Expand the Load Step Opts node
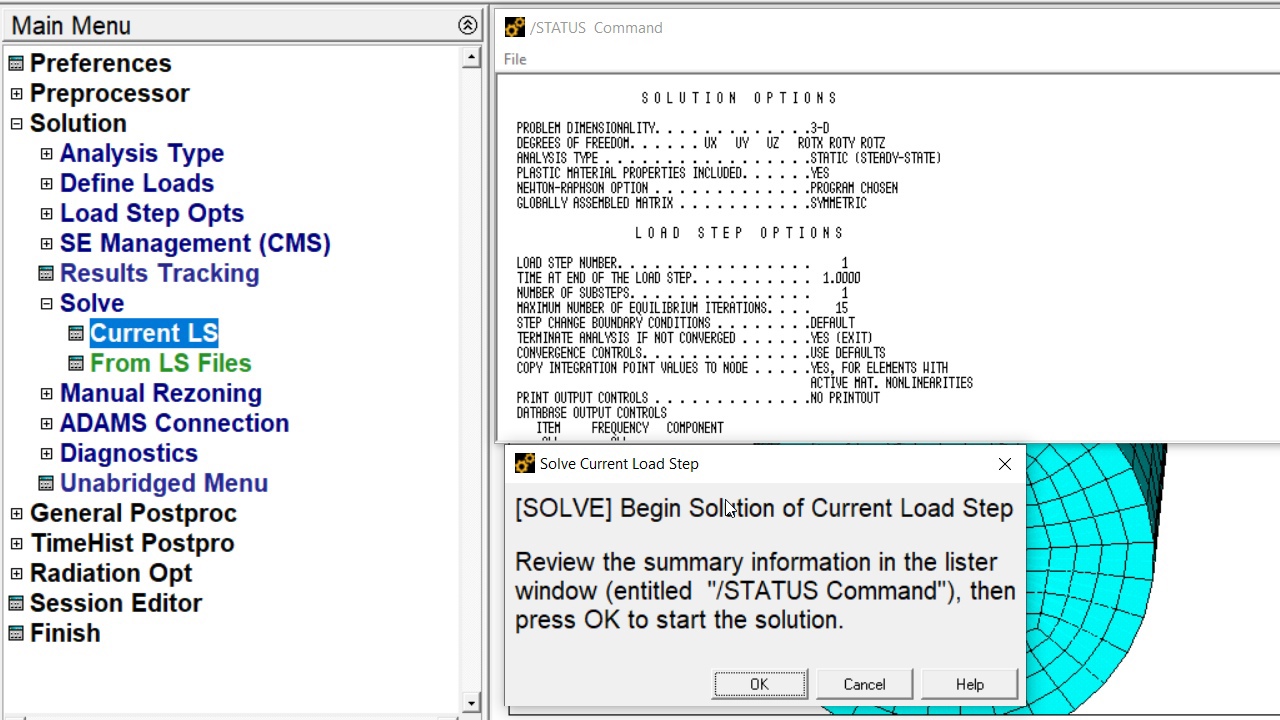This screenshot has height=720, width=1280. [x=46, y=214]
